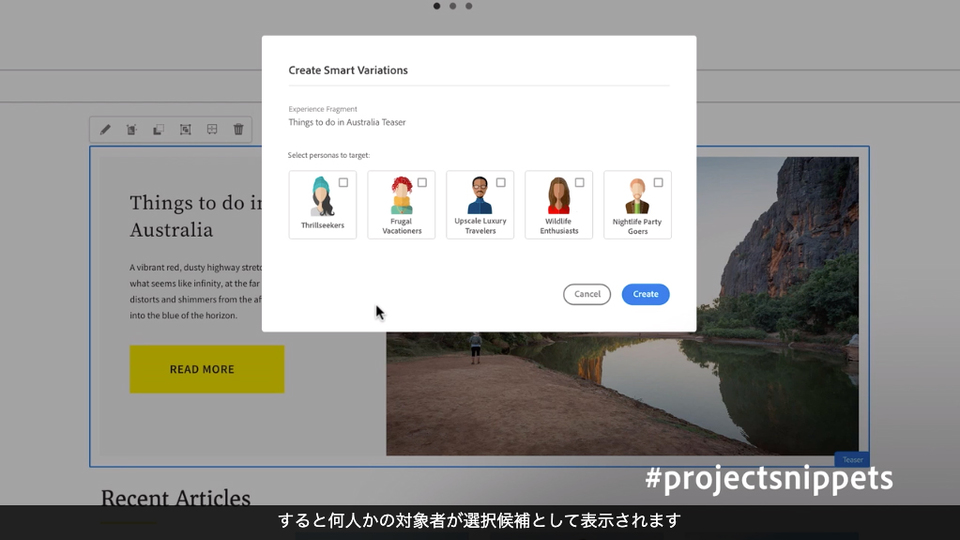The height and width of the screenshot is (540, 960).
Task: Select the first carousel dot indicator
Action: tap(437, 6)
